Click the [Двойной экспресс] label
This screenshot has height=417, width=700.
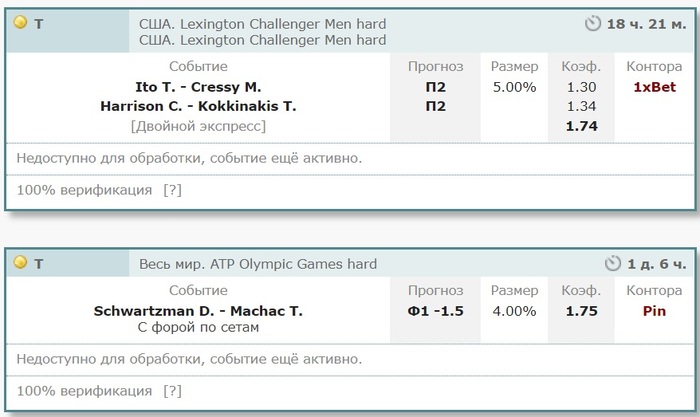click(x=198, y=126)
